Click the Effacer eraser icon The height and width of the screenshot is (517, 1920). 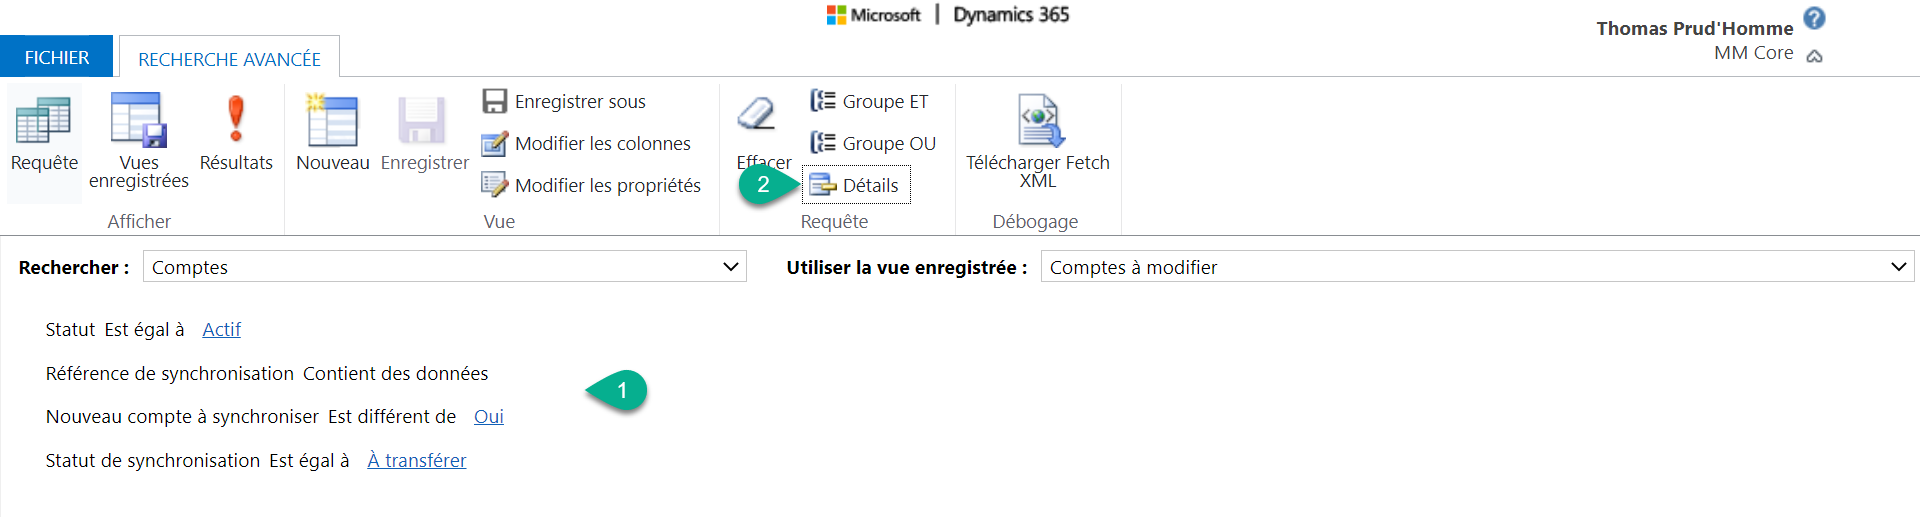click(757, 115)
